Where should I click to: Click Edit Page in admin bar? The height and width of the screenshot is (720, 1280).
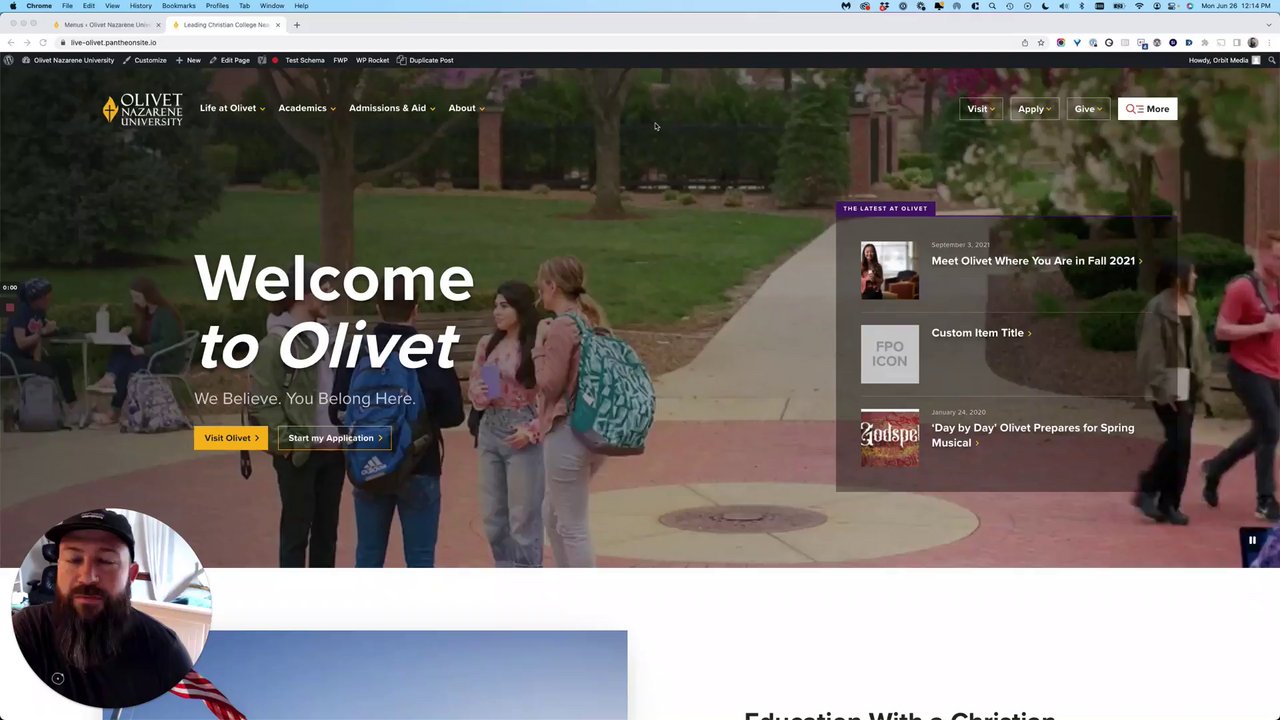coord(230,60)
